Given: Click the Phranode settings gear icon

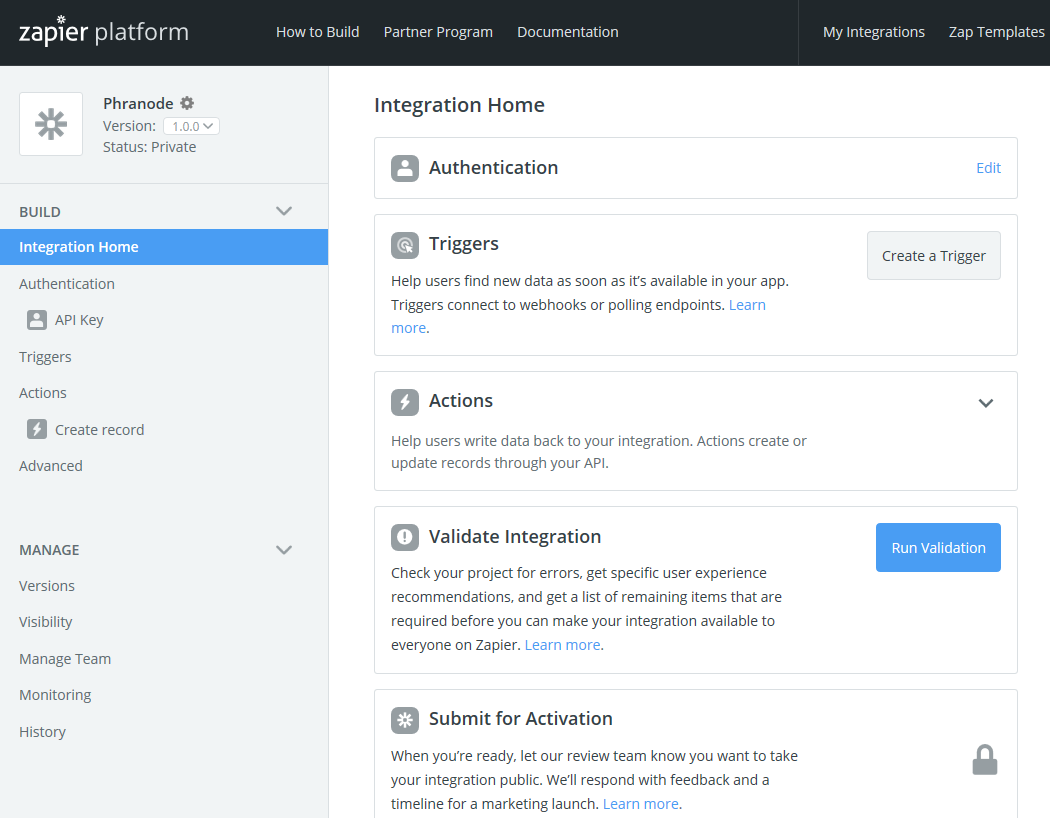Looking at the screenshot, I should (x=187, y=103).
